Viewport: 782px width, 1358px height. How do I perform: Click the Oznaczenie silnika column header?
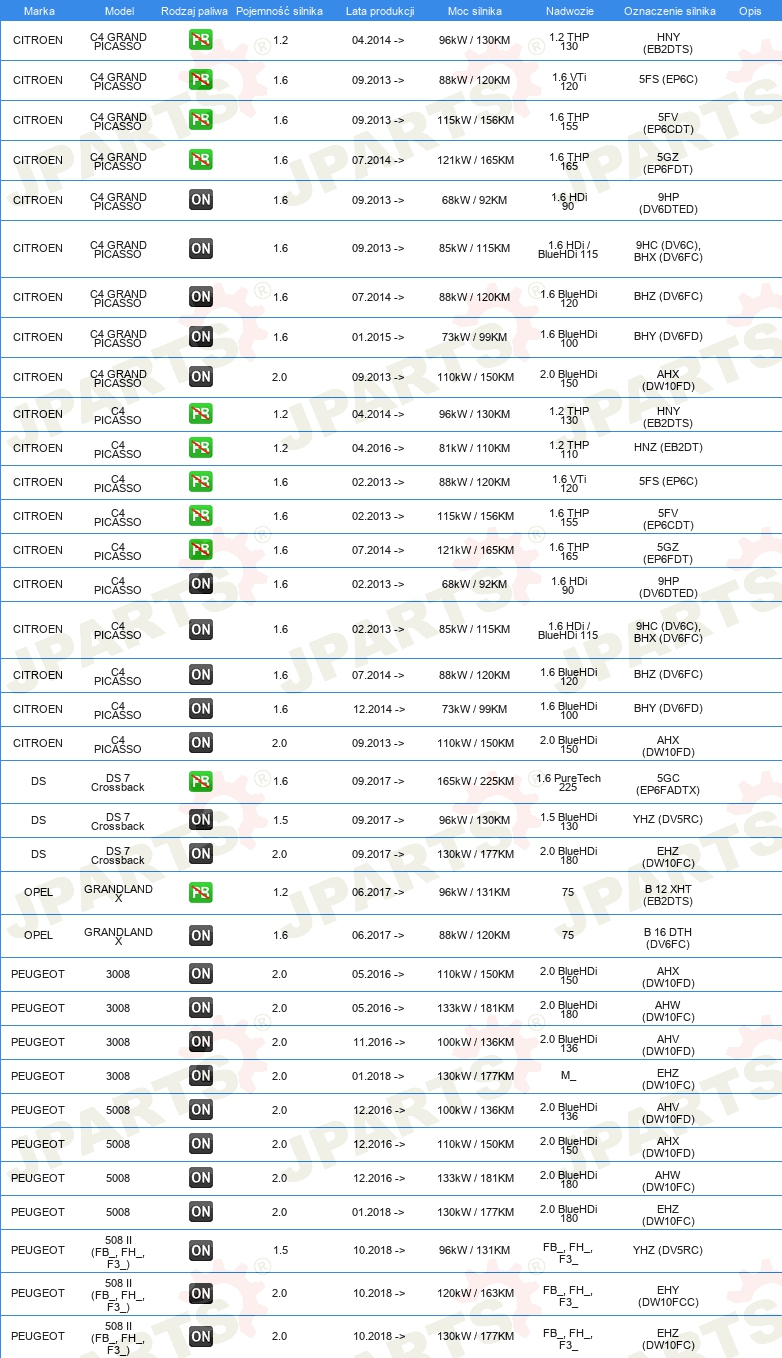670,10
